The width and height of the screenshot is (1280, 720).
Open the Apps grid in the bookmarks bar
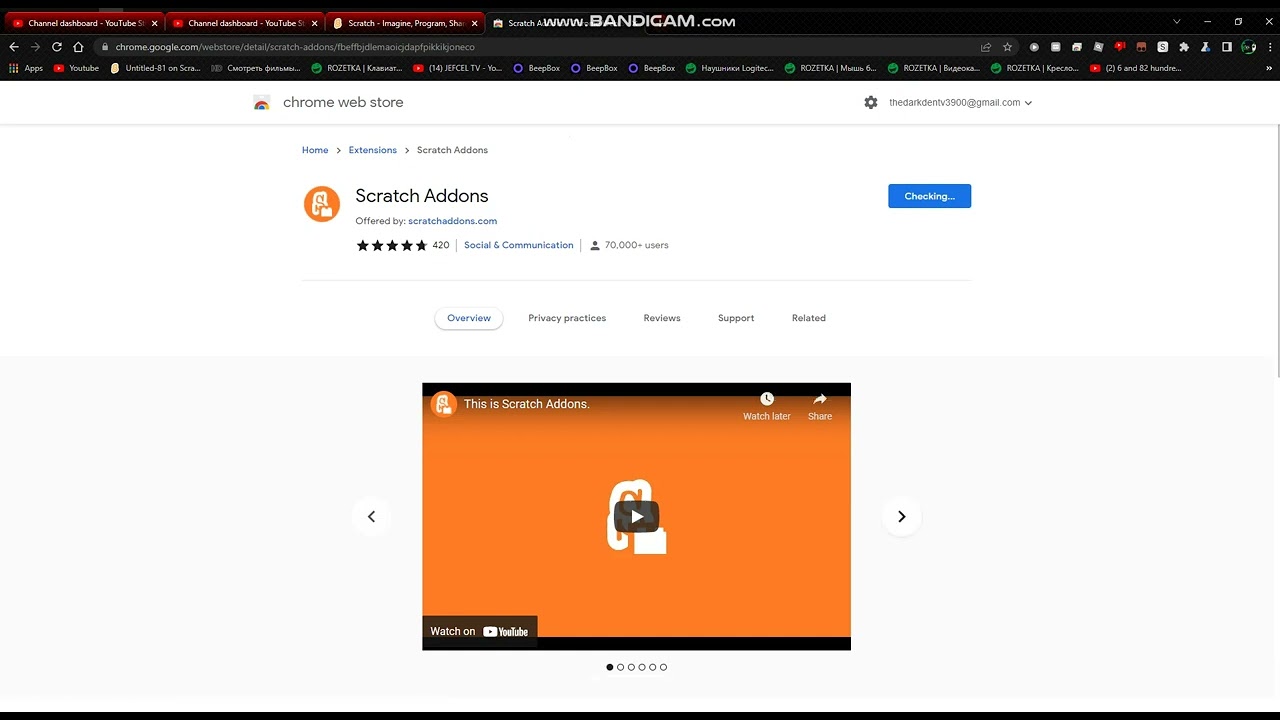26,68
